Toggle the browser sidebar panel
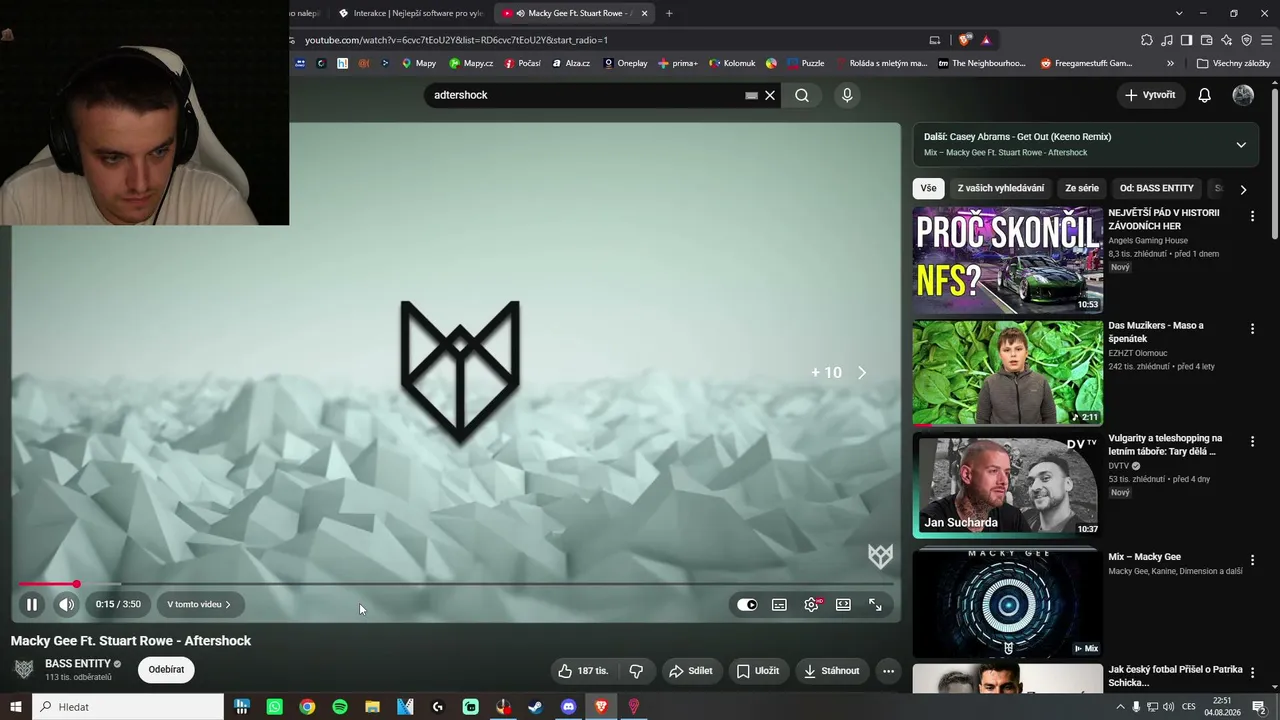The image size is (1280, 720). [x=1186, y=40]
